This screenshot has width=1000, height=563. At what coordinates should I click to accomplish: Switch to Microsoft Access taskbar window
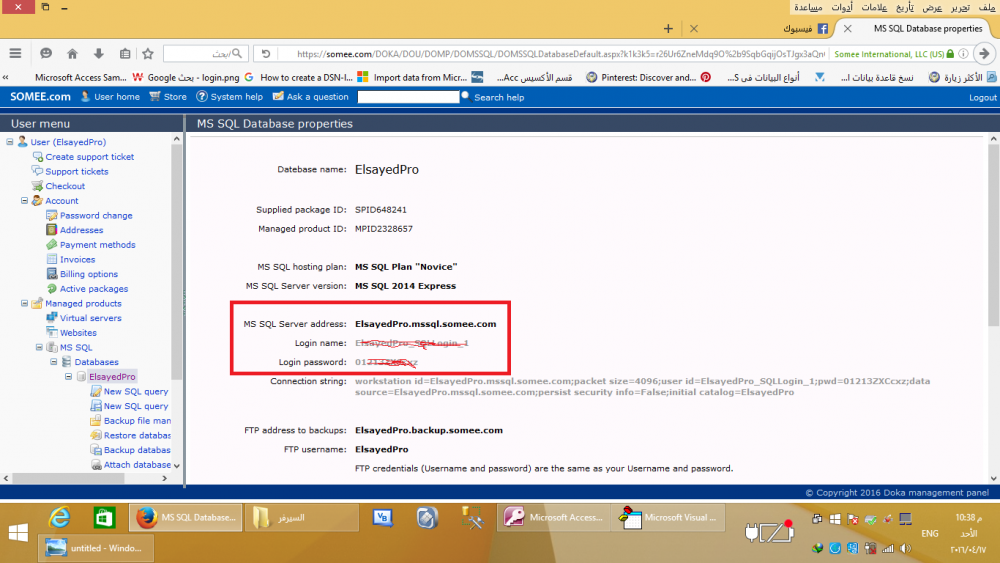coord(553,517)
